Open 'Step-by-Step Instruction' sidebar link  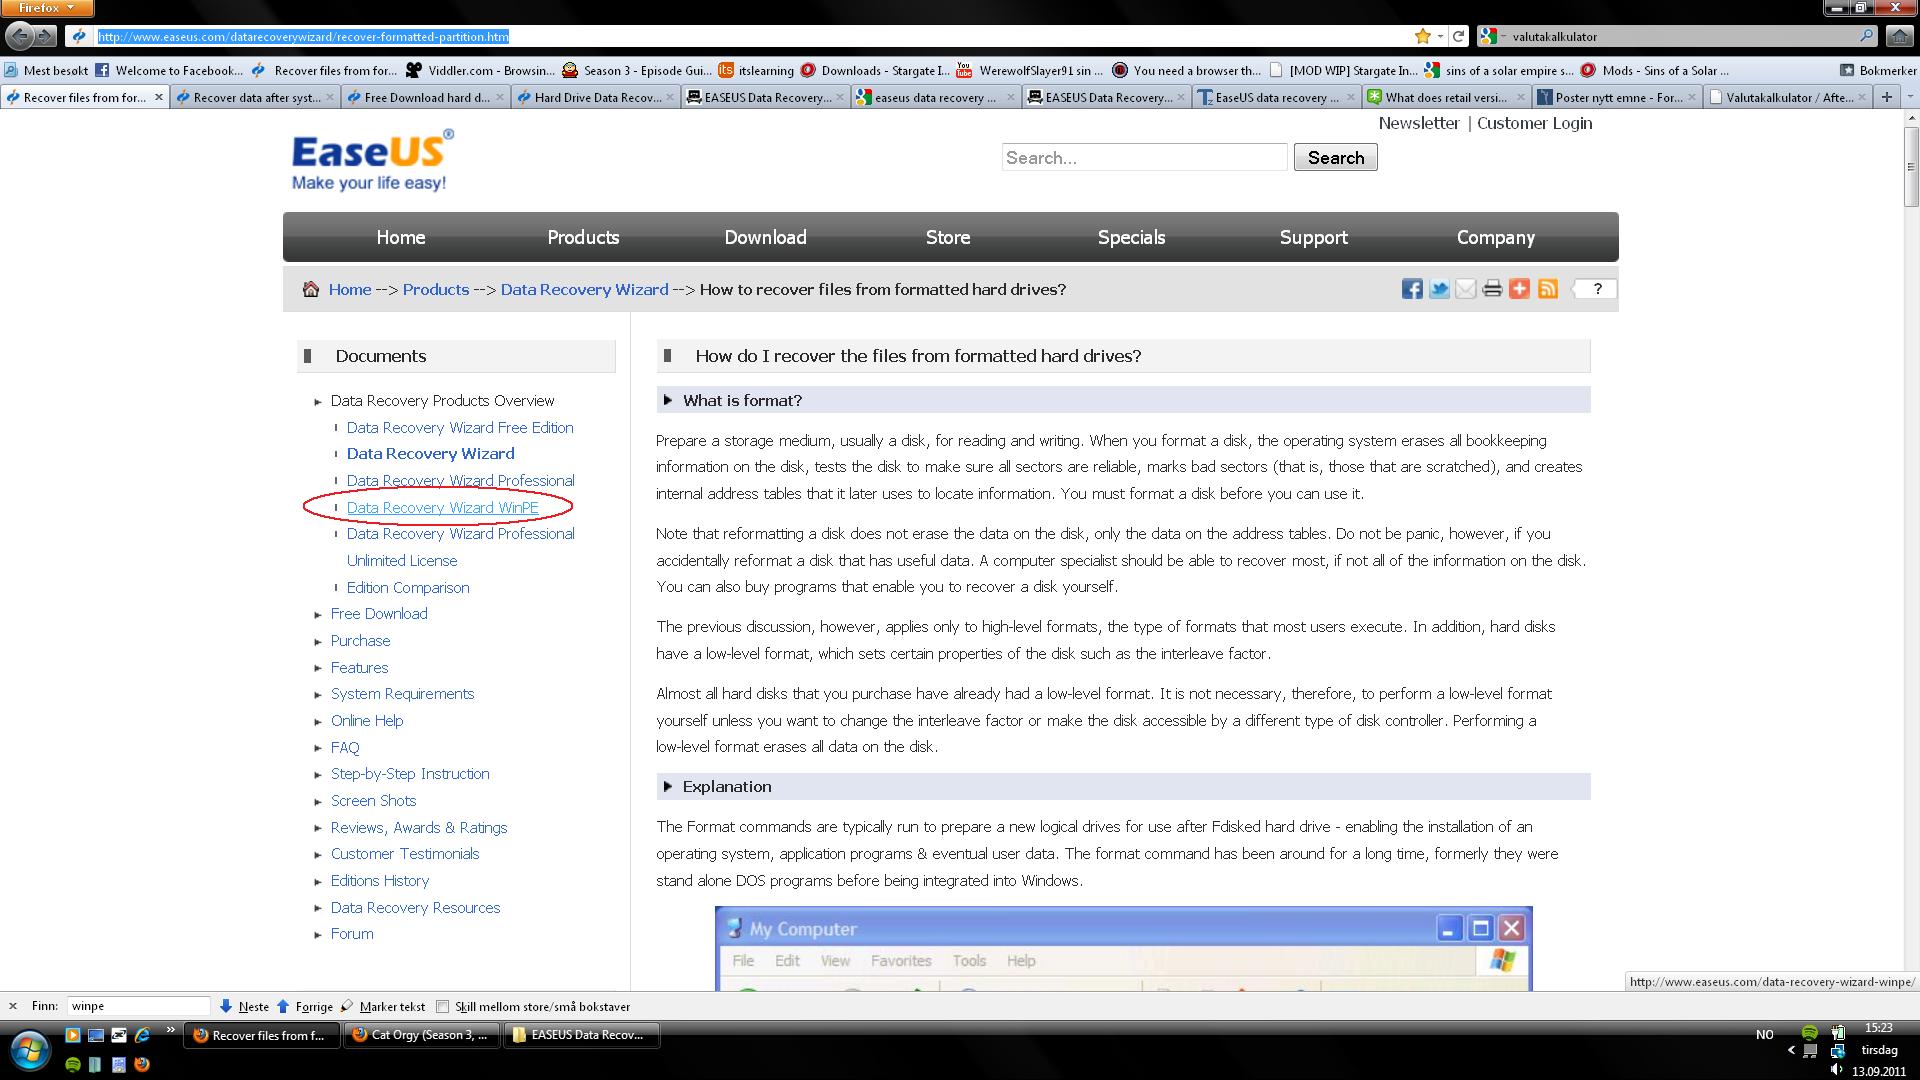coord(410,773)
